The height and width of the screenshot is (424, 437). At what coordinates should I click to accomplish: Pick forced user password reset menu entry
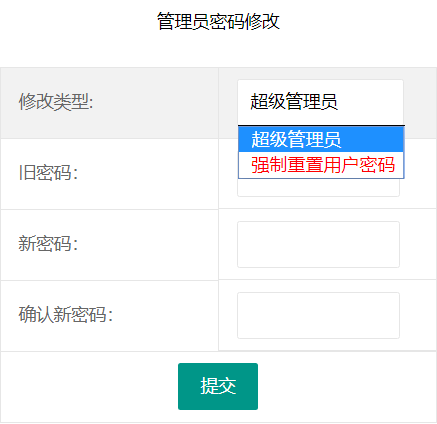(x=323, y=165)
